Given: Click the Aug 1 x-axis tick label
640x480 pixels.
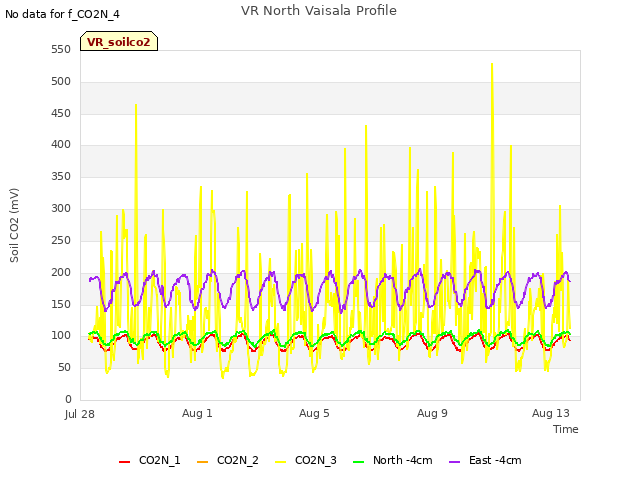Looking at the screenshot, I should [197, 413].
